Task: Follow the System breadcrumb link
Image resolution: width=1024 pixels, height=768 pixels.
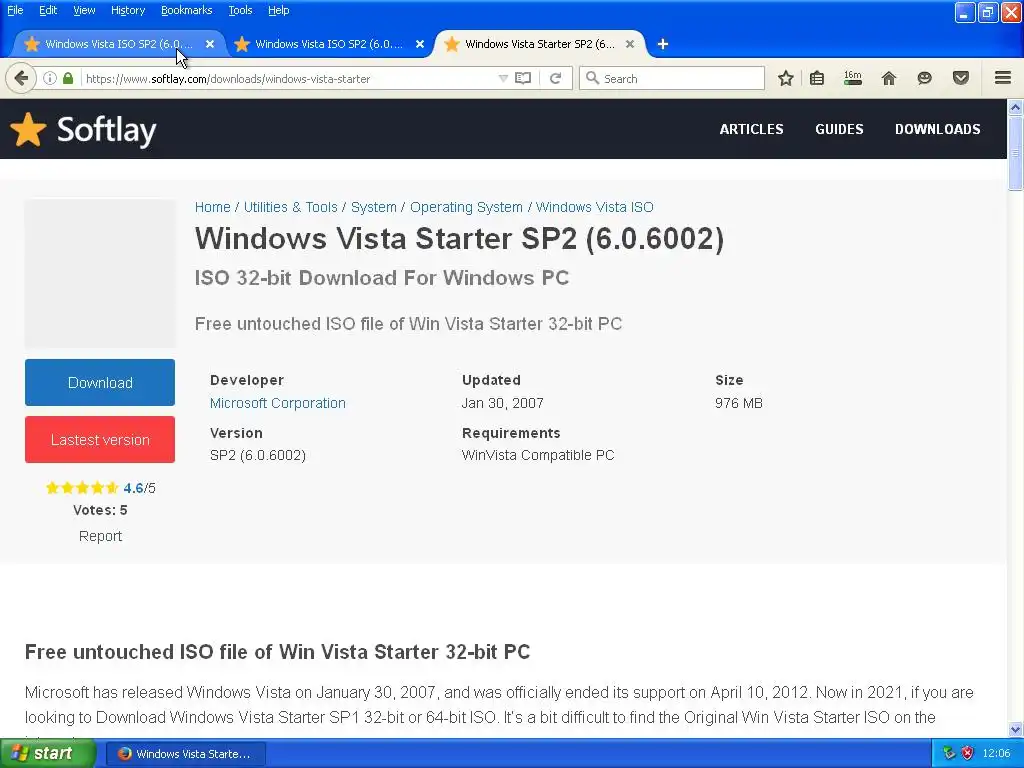Action: [x=374, y=207]
